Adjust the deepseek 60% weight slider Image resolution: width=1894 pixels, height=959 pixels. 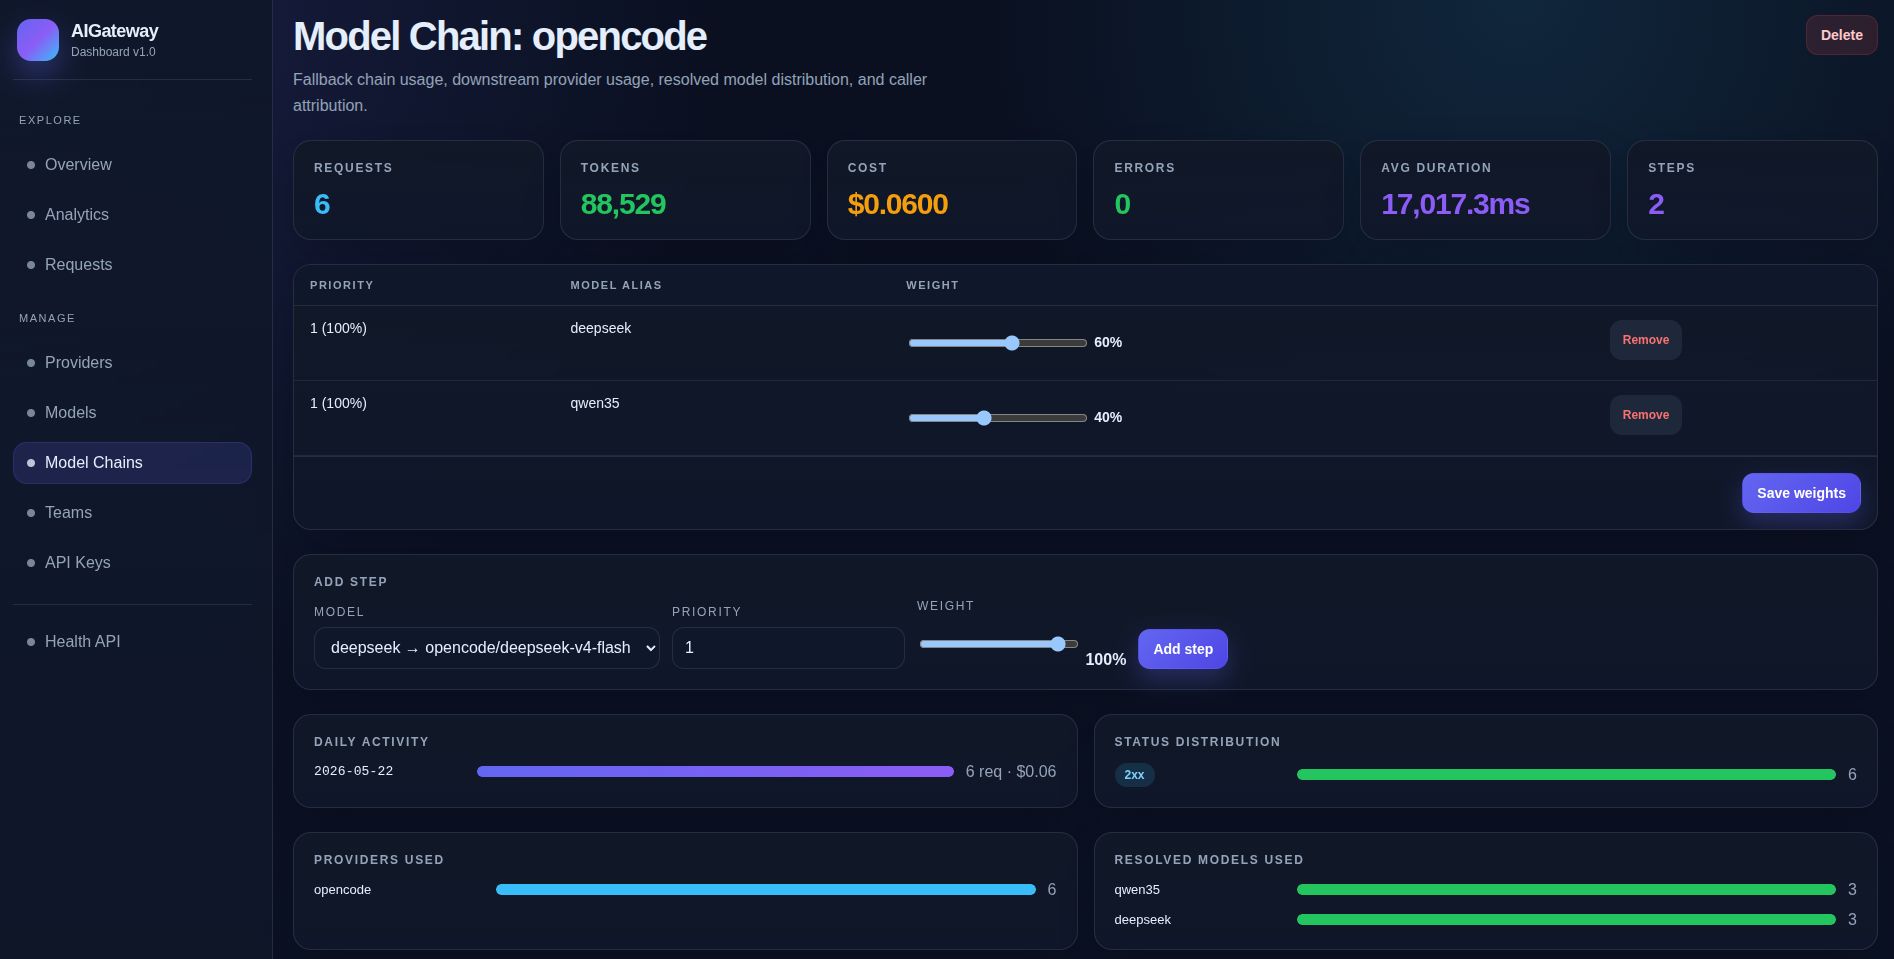[997, 343]
